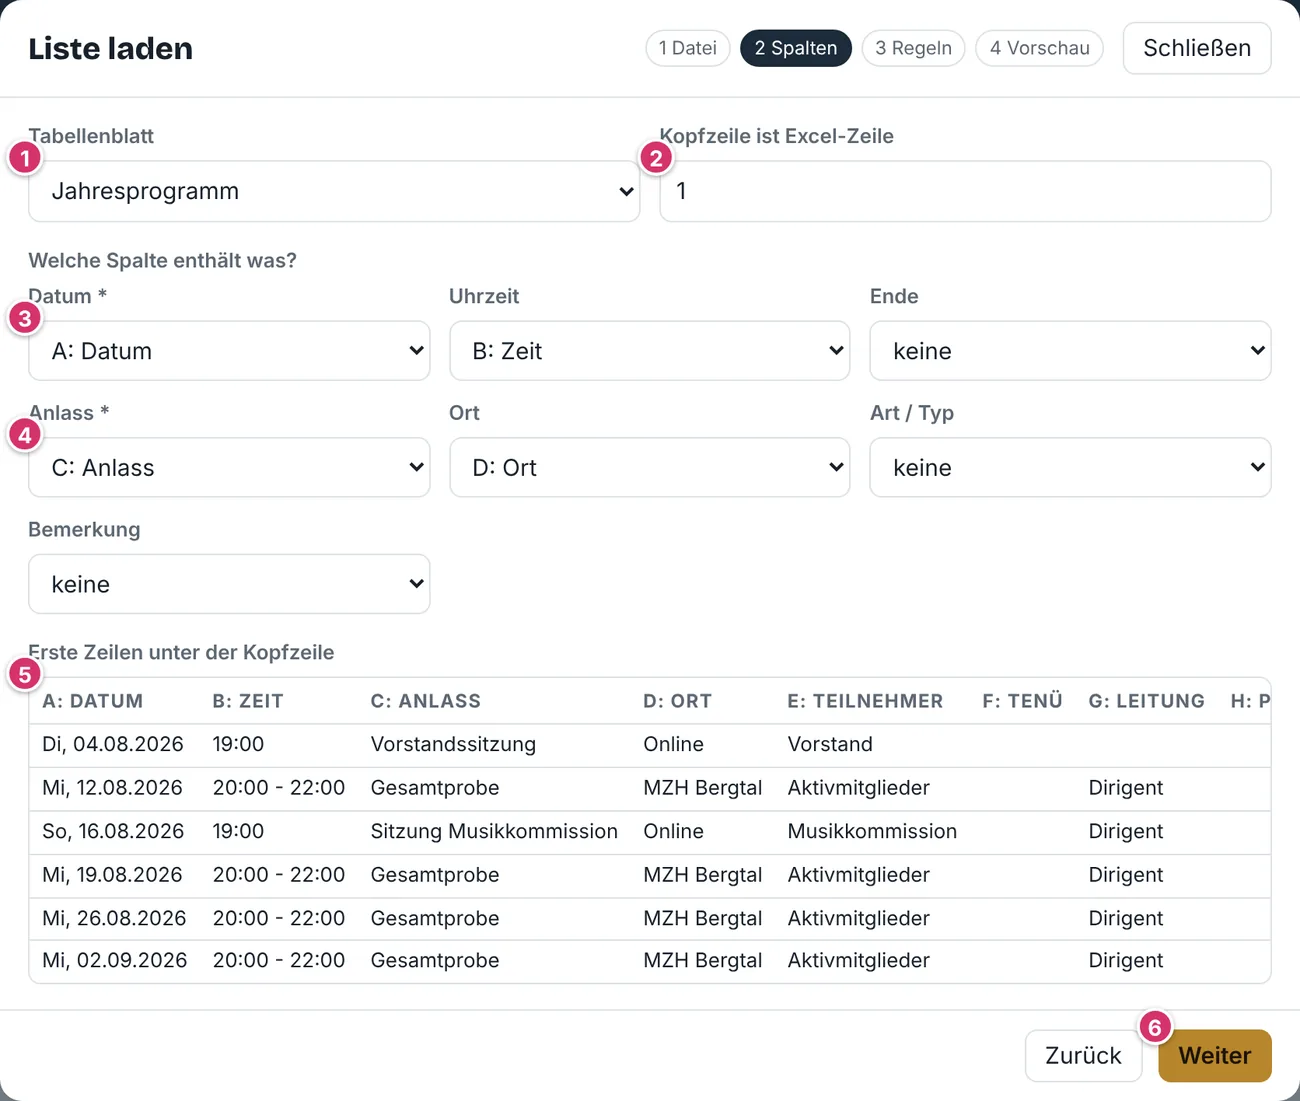Open the Tabellenblatt dropdown showing Jahresprogramm
1300x1101 pixels.
(x=334, y=191)
